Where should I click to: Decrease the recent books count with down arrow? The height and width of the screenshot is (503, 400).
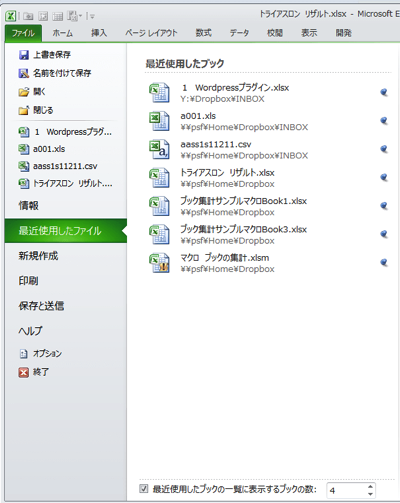[370, 494]
